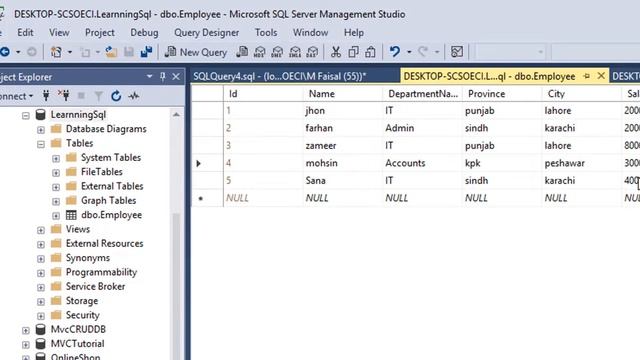Screen dimensions: 640x360
Task: Click the New Query button
Action: tap(196, 52)
